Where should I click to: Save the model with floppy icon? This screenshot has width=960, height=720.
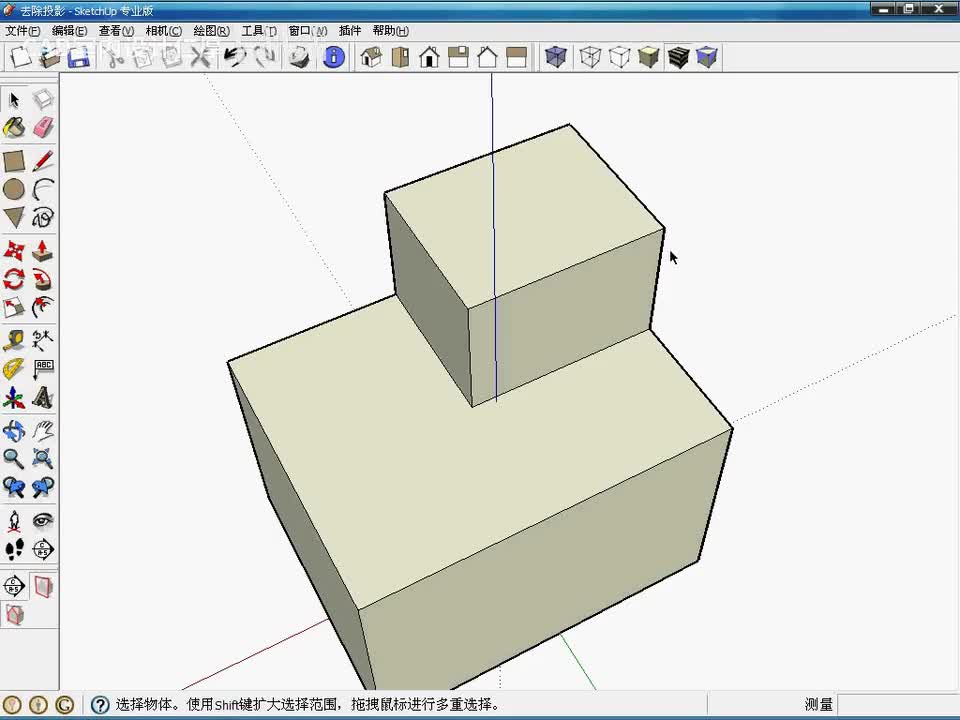79,57
